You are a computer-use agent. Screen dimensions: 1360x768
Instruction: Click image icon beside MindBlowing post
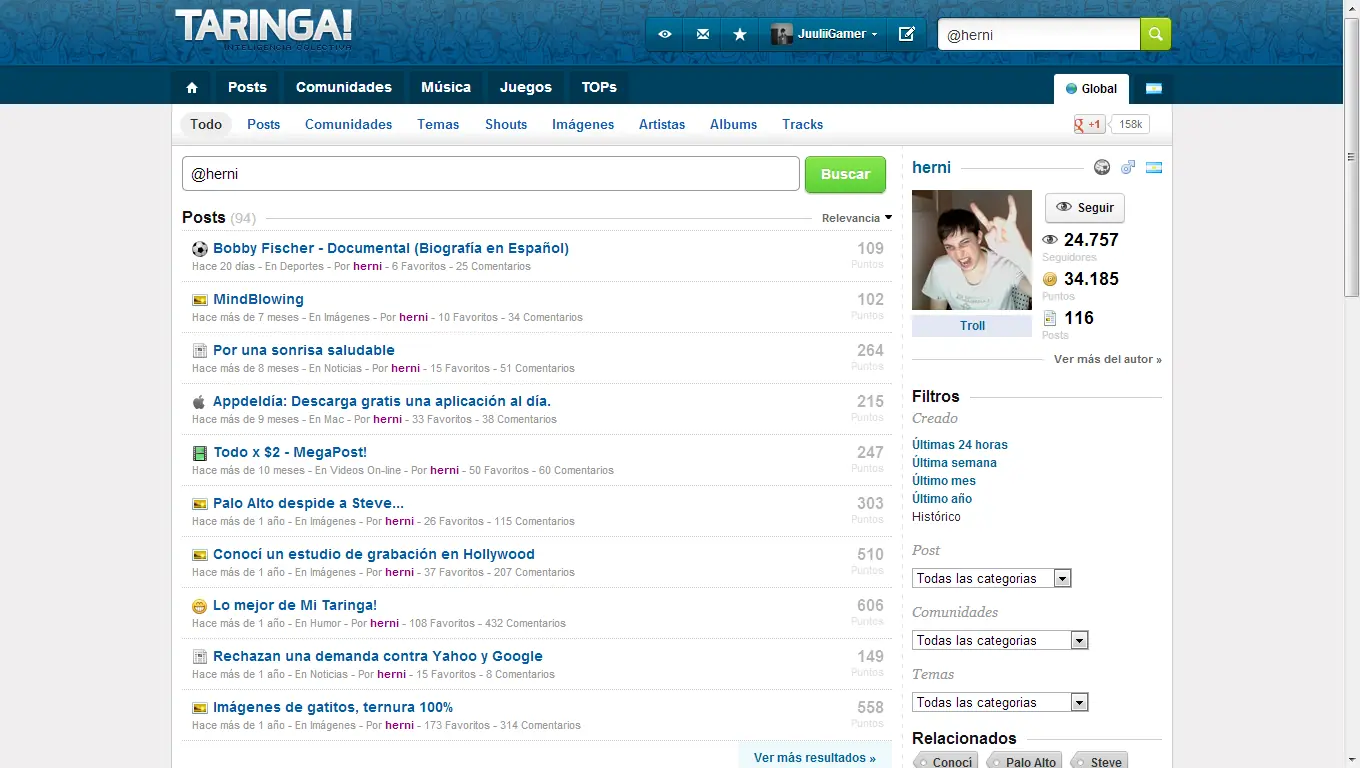tap(200, 300)
